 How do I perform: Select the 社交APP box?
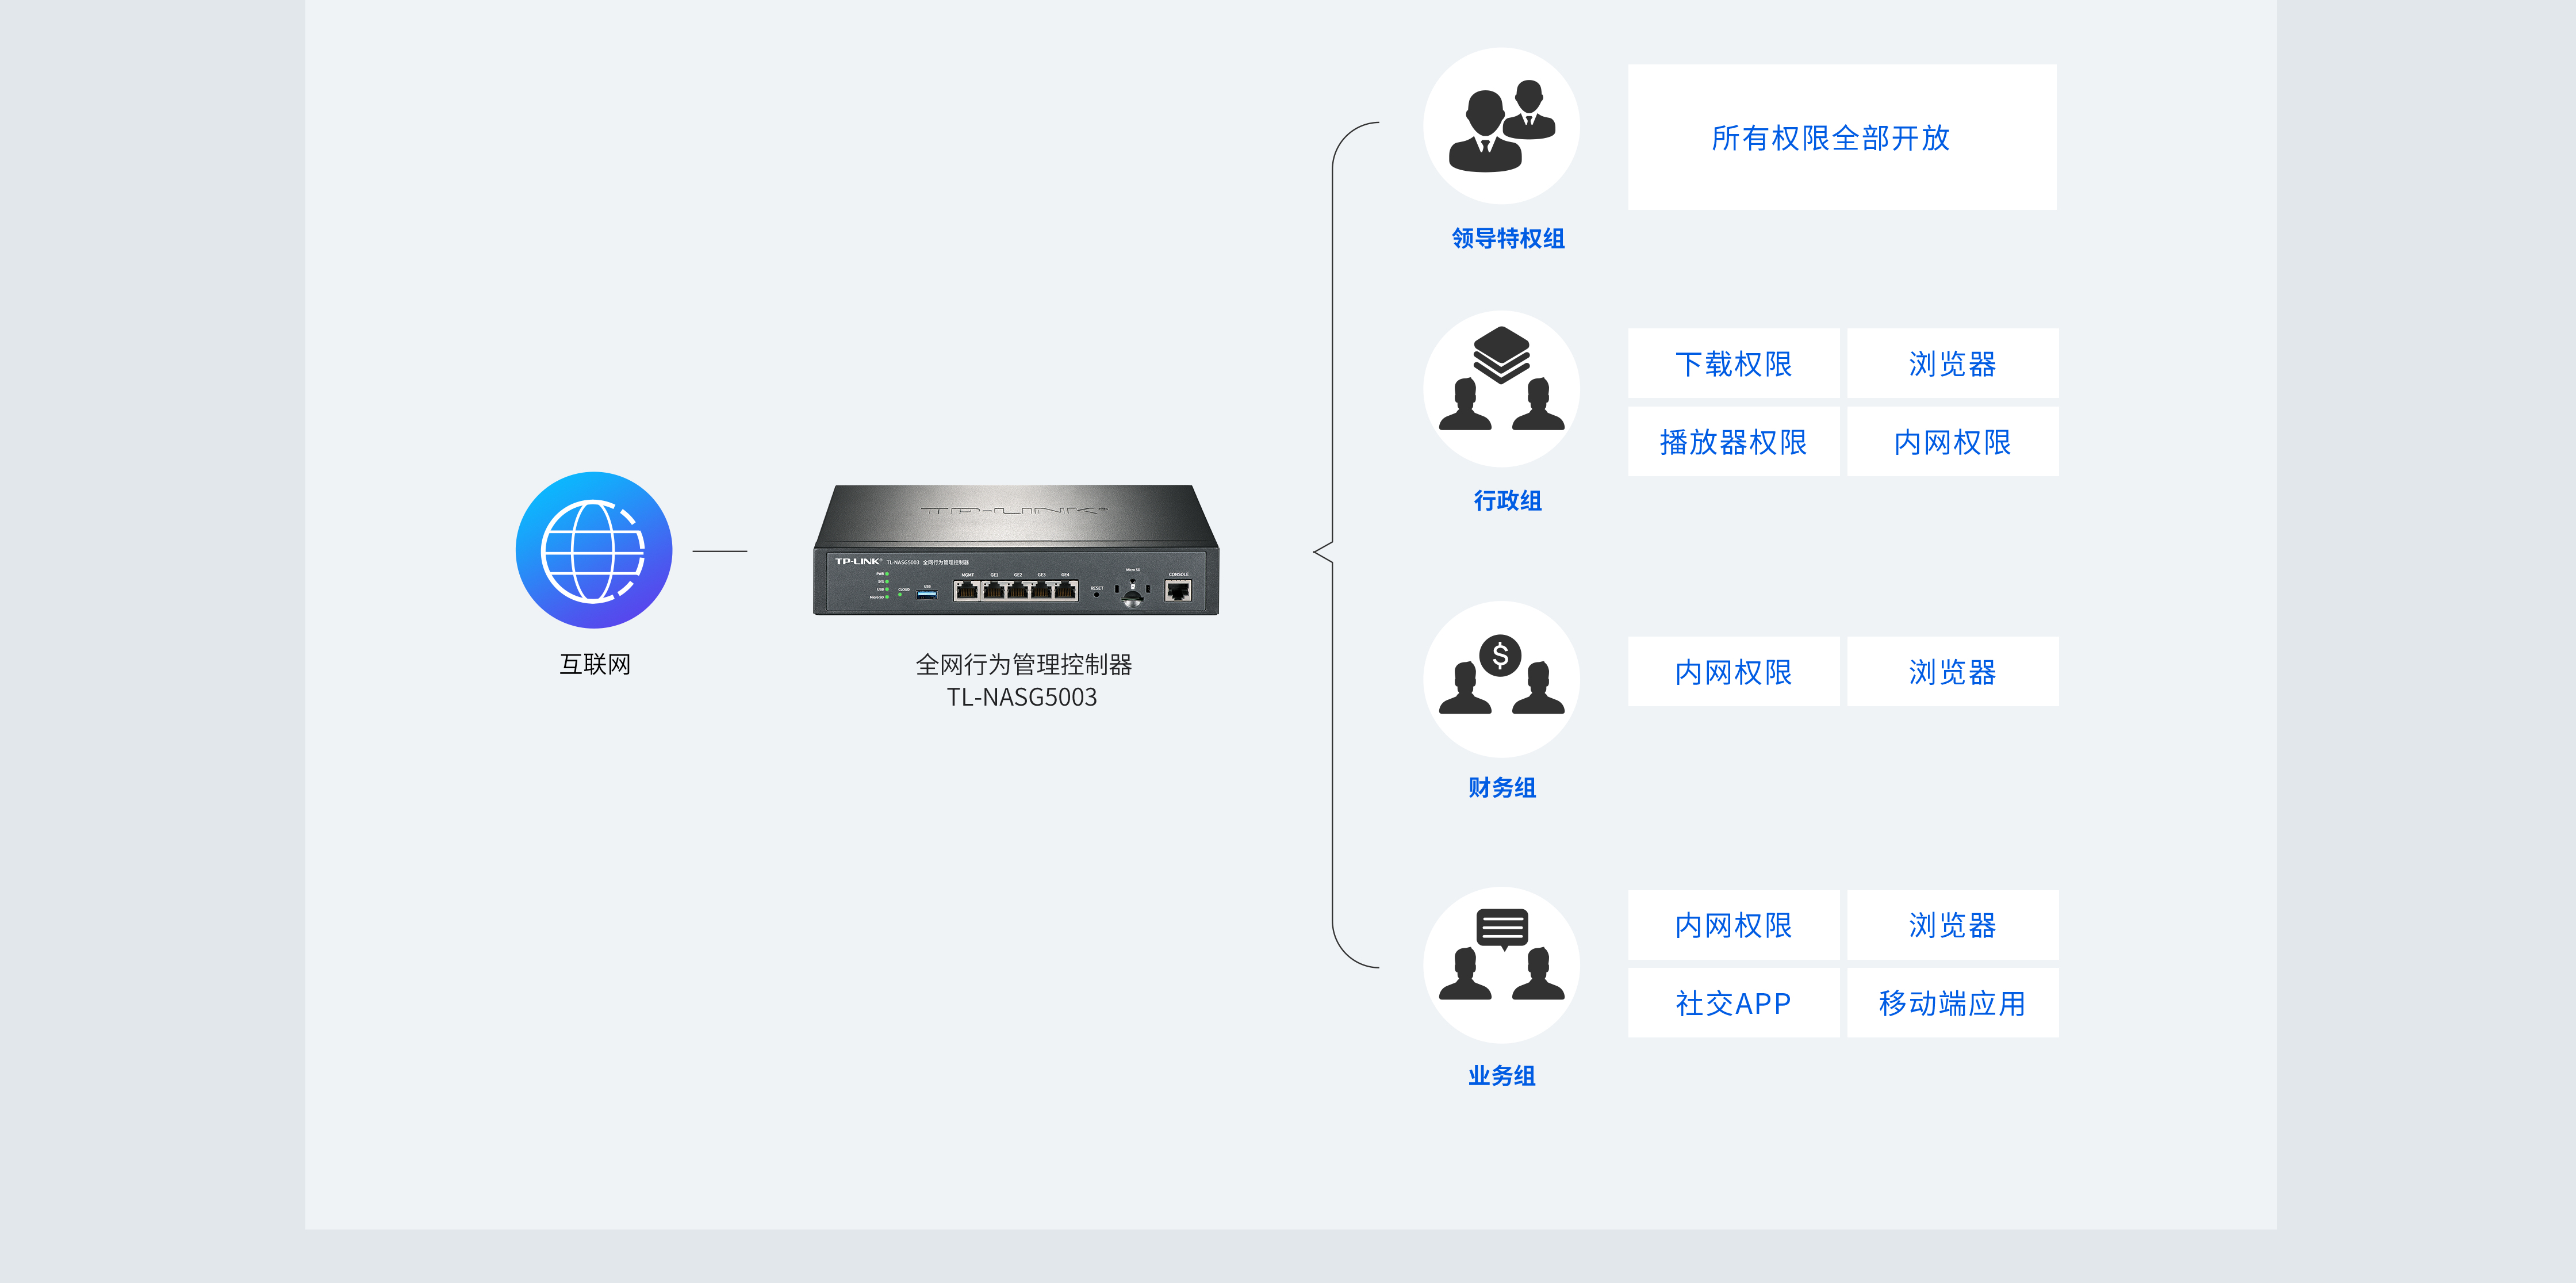click(x=1733, y=1002)
